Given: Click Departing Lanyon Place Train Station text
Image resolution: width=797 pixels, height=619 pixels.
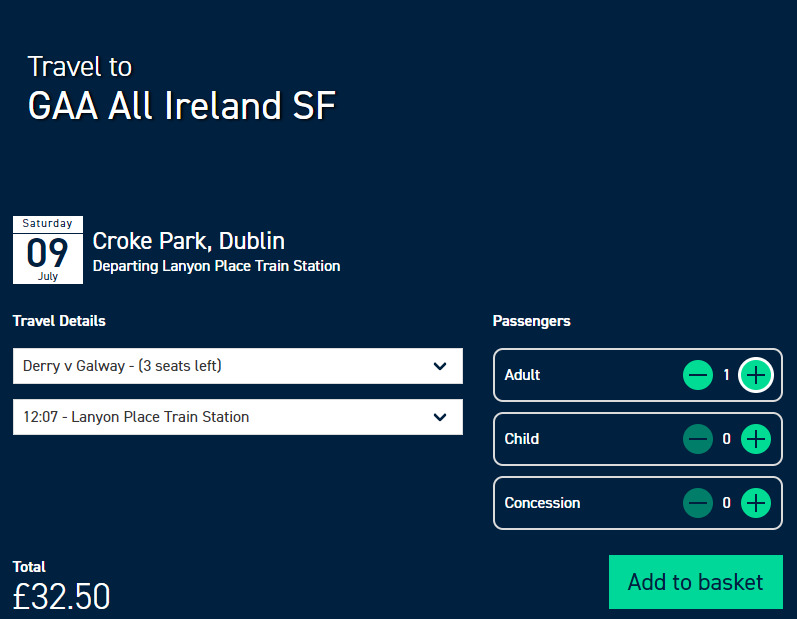Looking at the screenshot, I should (x=217, y=266).
